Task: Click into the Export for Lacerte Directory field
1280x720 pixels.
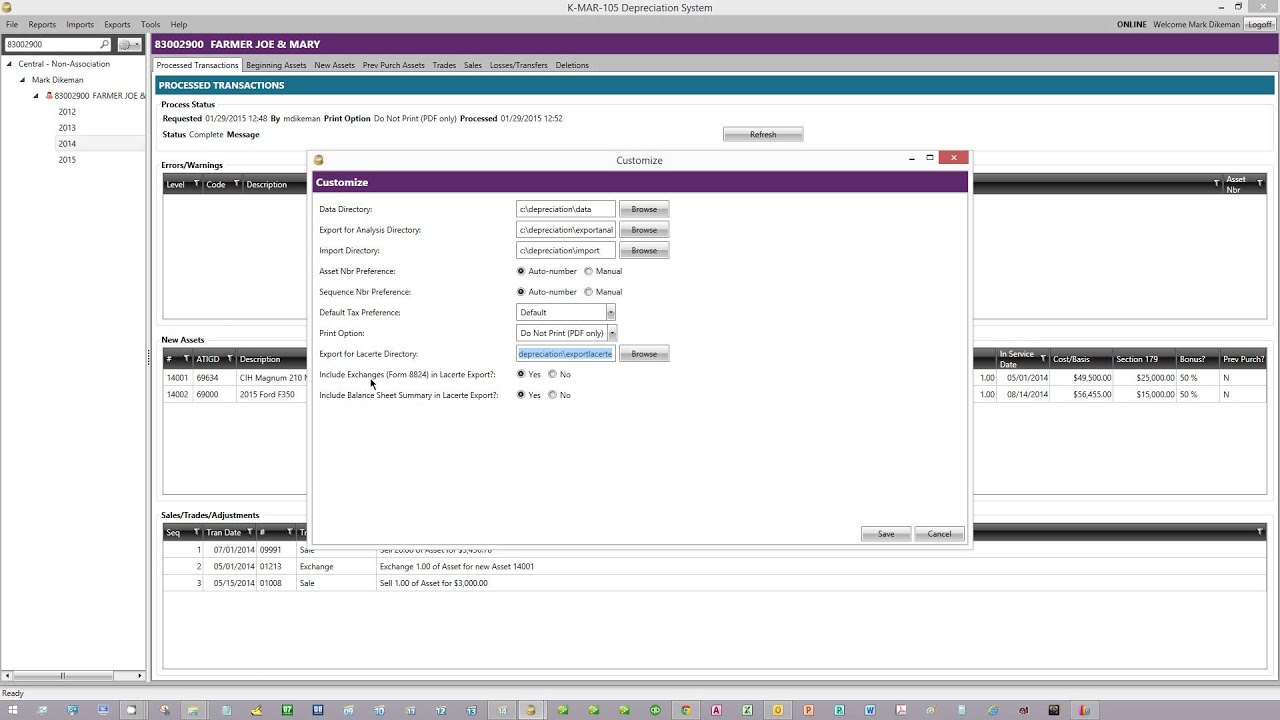Action: (x=566, y=354)
